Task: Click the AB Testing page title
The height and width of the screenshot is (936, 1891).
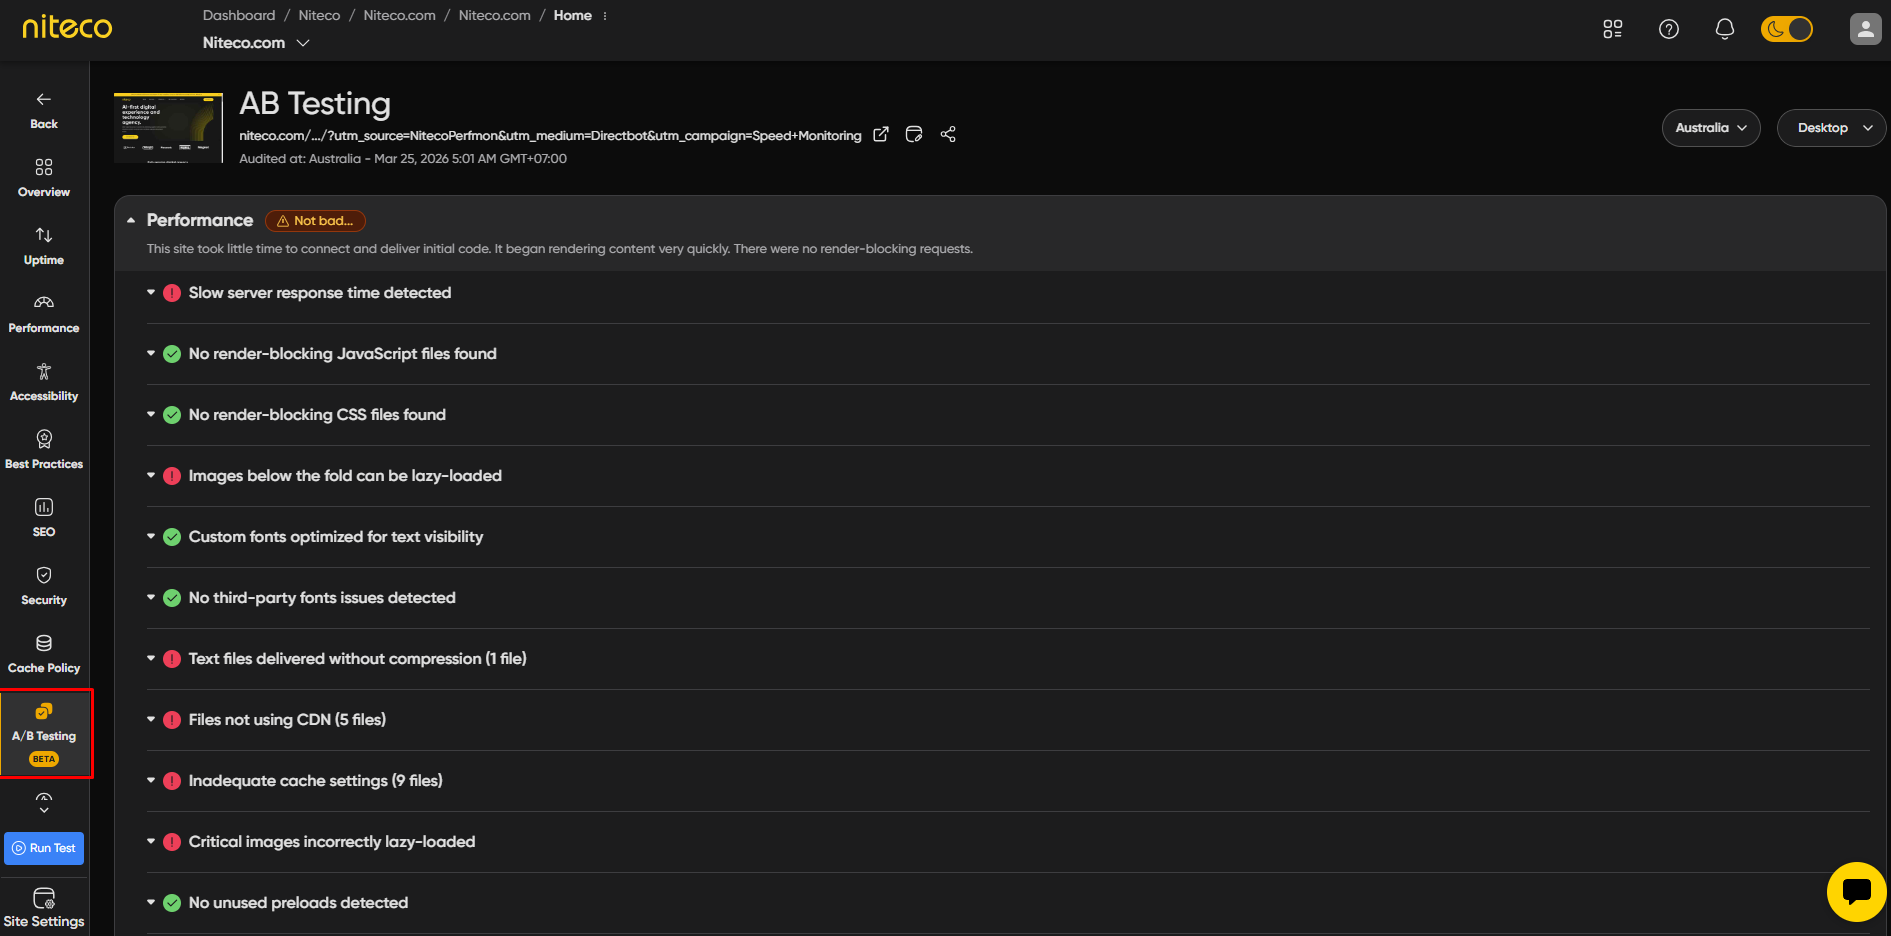Action: 315,104
